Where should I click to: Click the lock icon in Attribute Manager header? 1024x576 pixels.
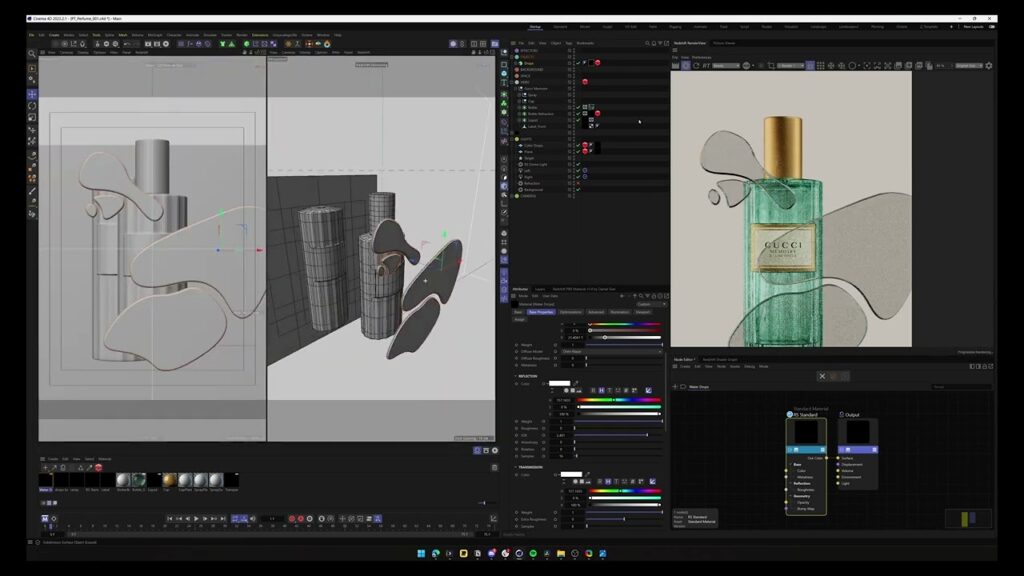[655, 296]
